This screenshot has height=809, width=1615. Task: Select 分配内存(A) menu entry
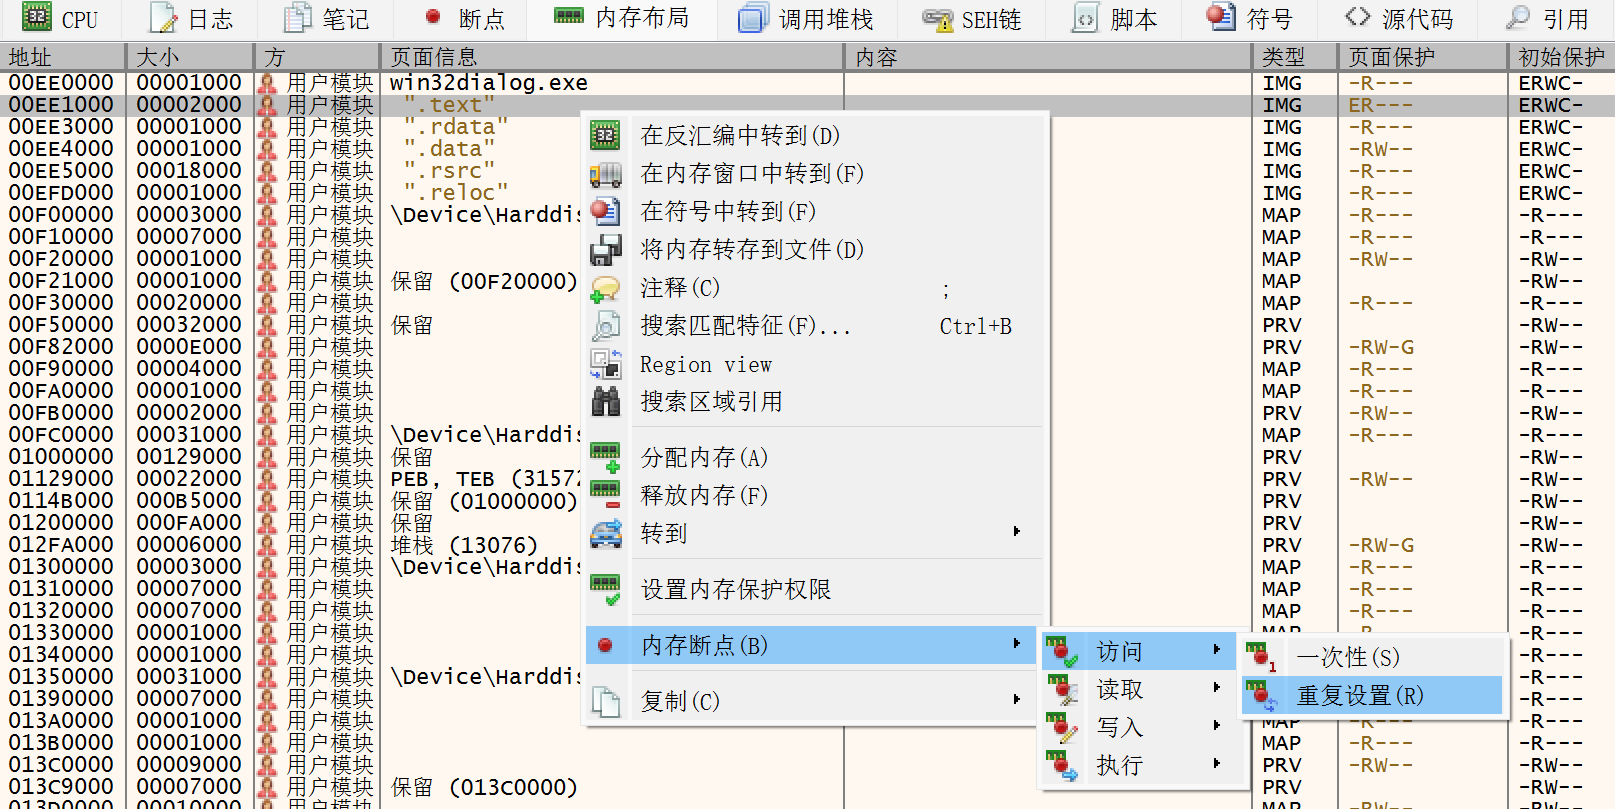click(815, 458)
